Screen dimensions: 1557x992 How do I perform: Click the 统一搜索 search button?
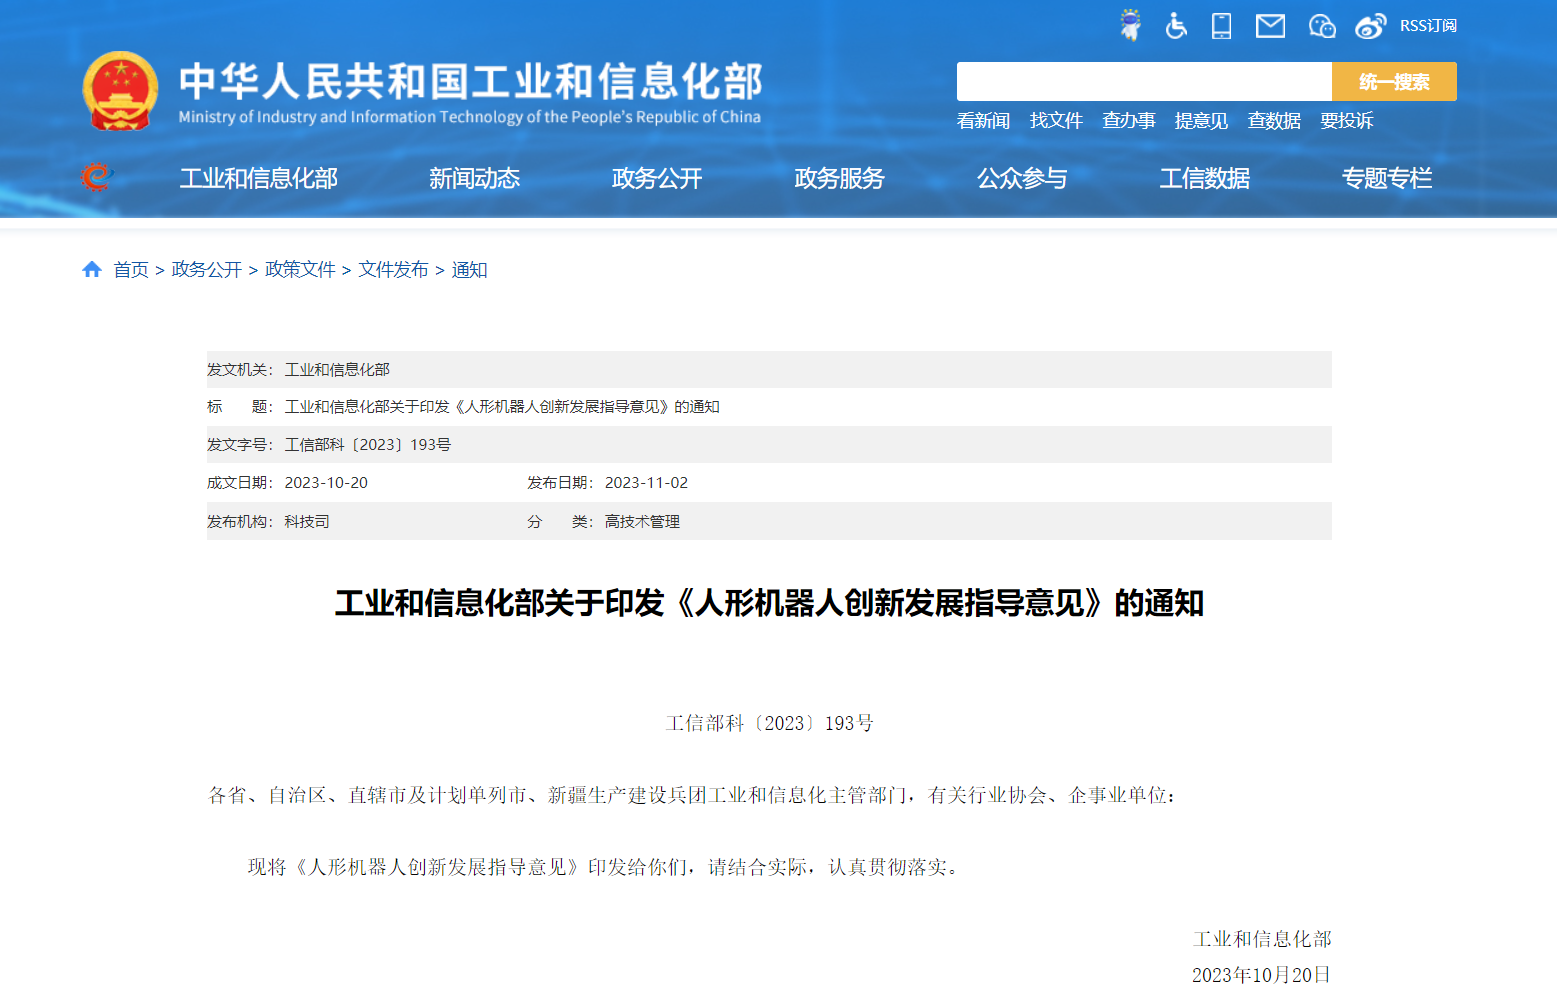[x=1393, y=82]
